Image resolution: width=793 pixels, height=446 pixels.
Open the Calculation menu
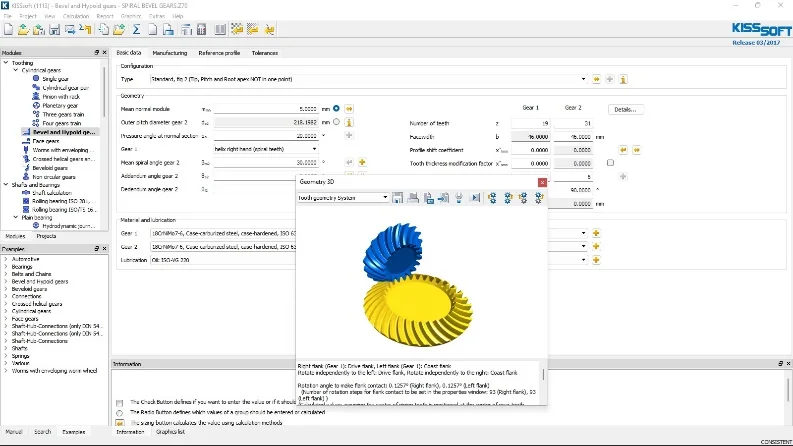click(x=76, y=17)
